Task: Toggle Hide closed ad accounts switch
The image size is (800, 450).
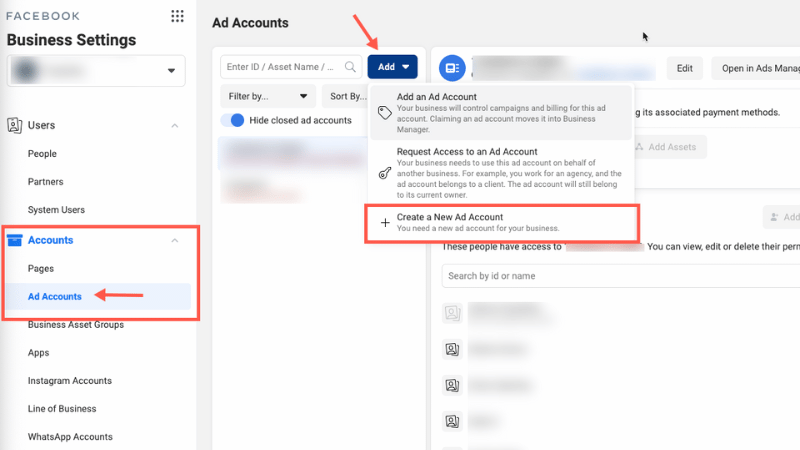Action: click(x=232, y=120)
